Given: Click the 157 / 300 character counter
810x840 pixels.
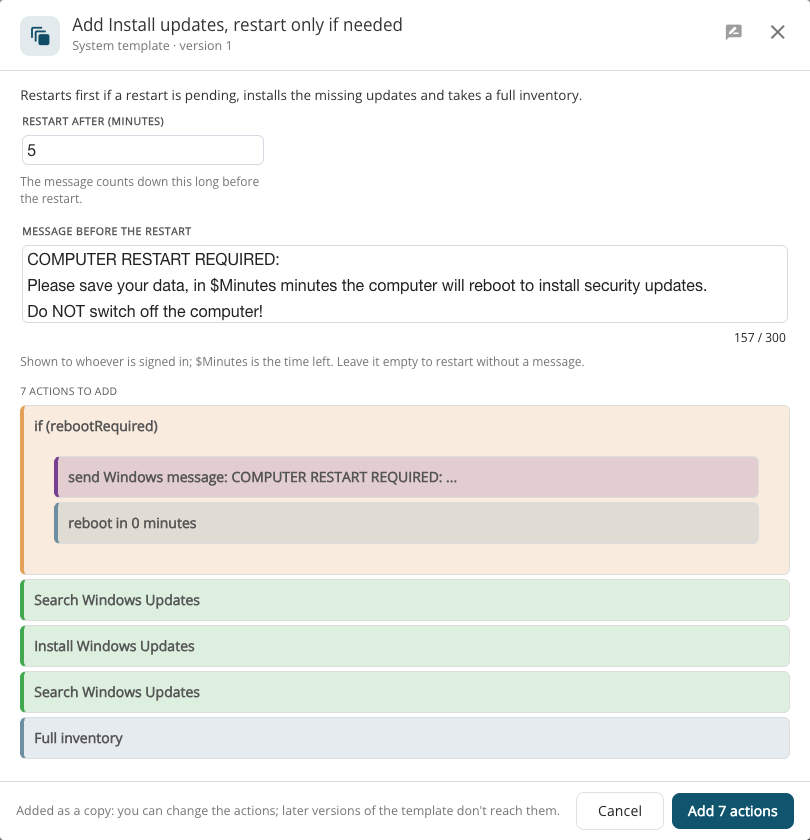Looking at the screenshot, I should pyautogui.click(x=760, y=338).
